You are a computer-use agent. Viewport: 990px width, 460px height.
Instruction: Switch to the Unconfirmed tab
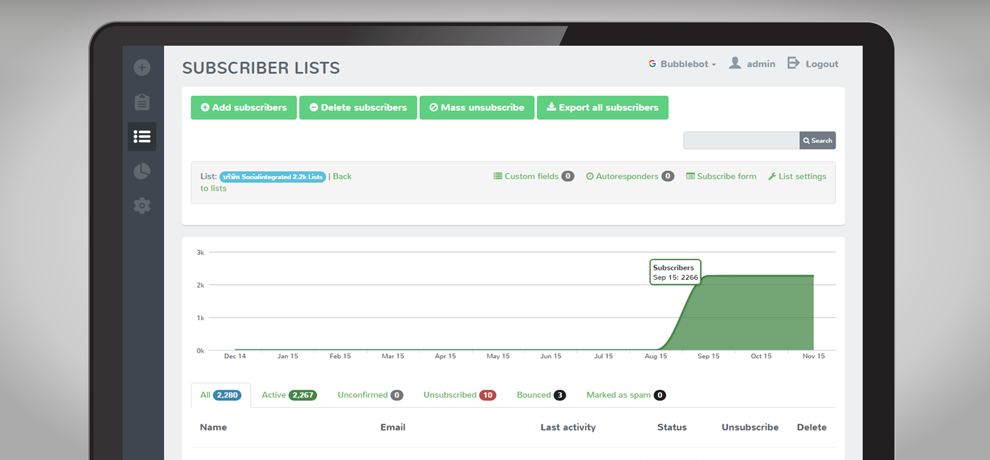370,395
